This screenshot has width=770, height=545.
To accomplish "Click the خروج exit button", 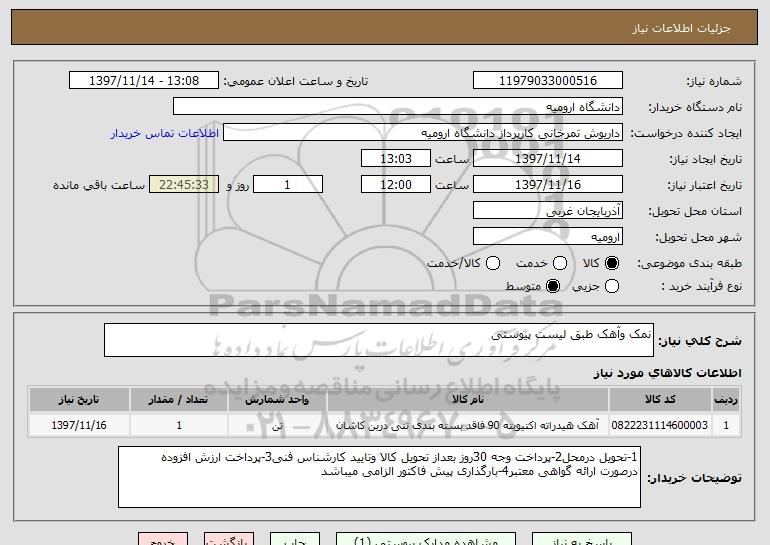I will (x=163, y=539).
